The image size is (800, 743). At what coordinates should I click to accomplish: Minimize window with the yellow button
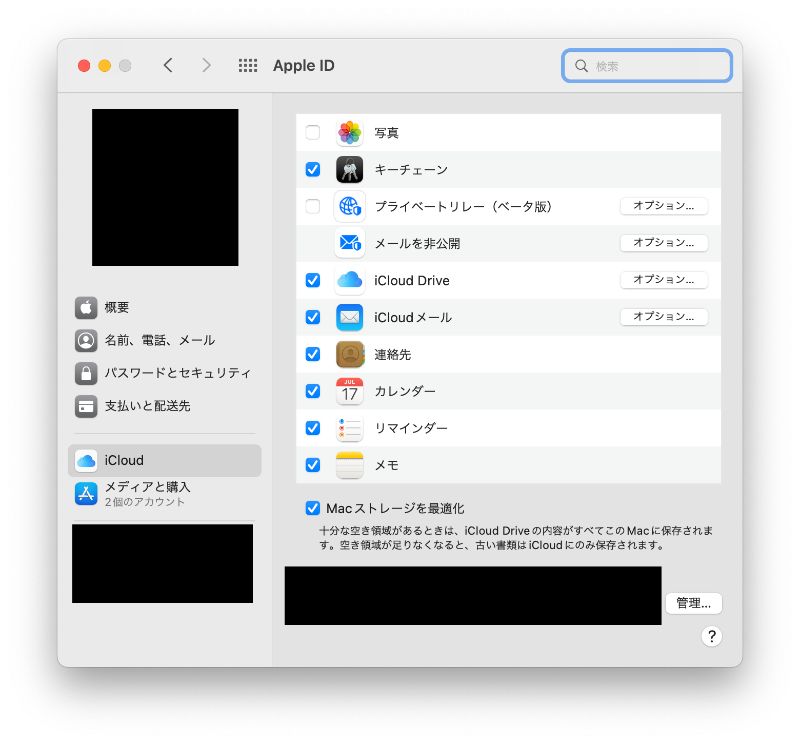click(x=105, y=66)
